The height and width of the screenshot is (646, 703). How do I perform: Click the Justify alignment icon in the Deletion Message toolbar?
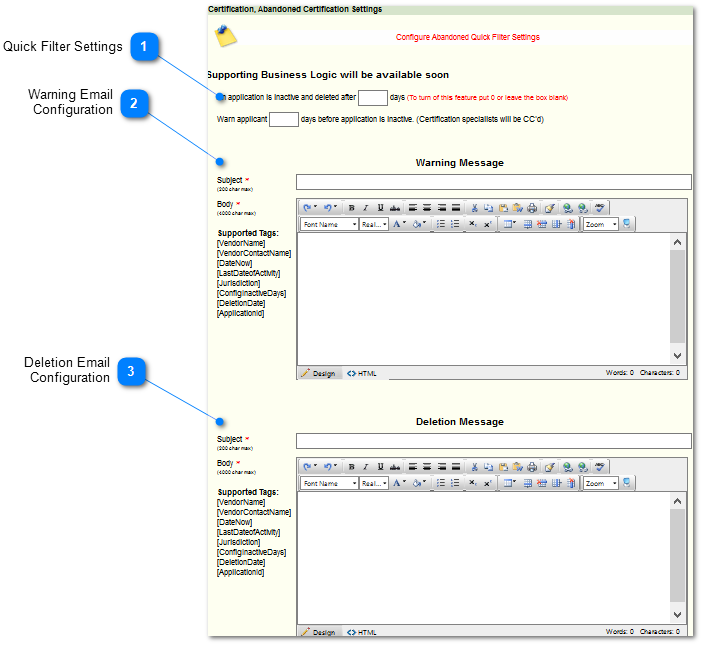[456, 467]
